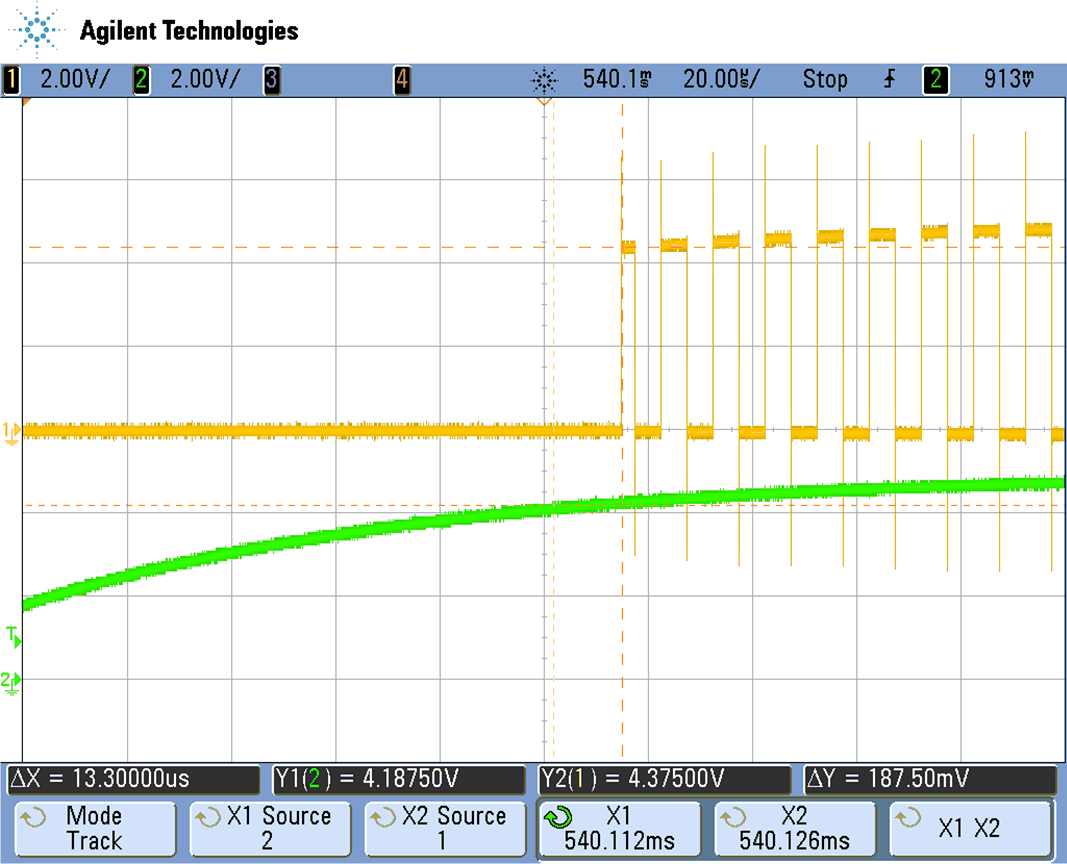Image resolution: width=1067 pixels, height=864 pixels.
Task: Open the X2 Source selection softkey
Action: coord(443,828)
